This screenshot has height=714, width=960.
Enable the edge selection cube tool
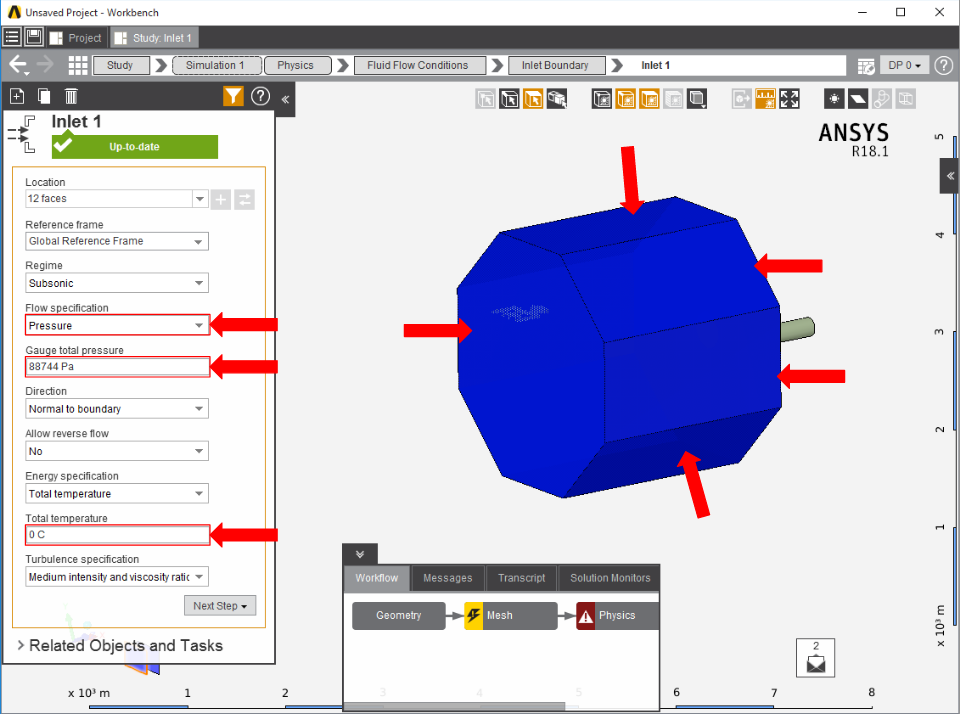[509, 99]
